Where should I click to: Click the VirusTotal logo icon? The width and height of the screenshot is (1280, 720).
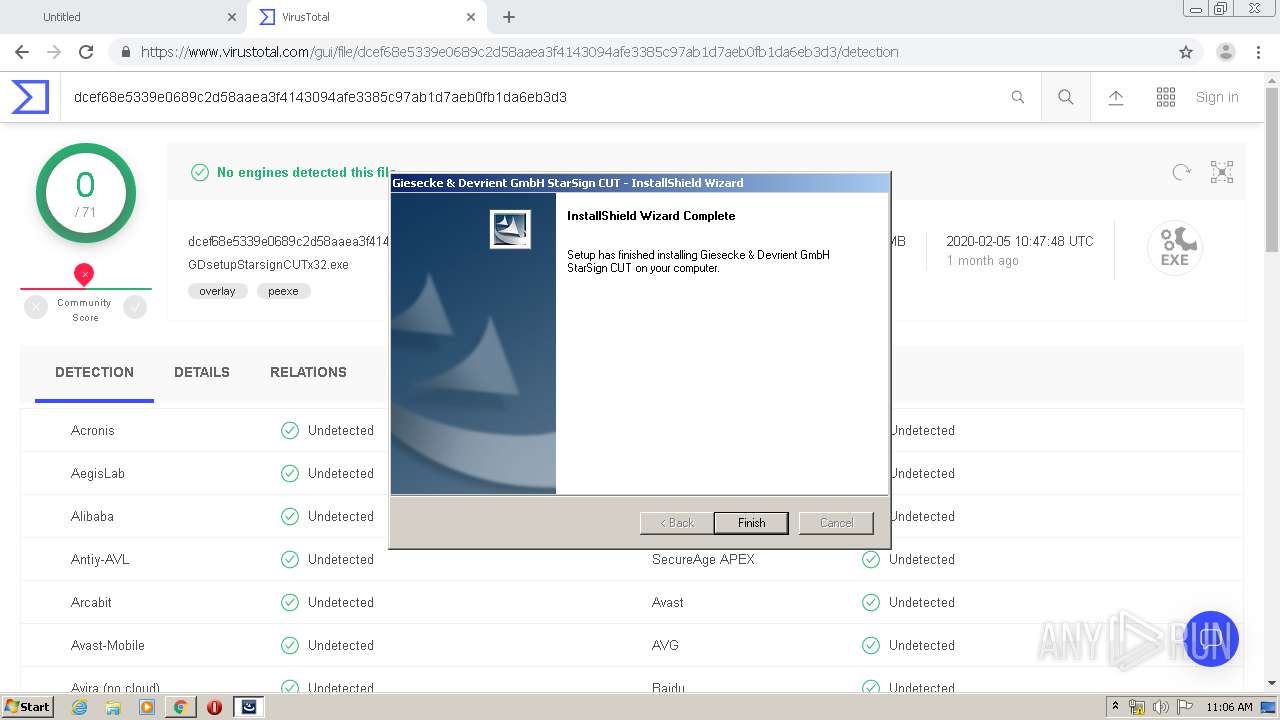[30, 97]
